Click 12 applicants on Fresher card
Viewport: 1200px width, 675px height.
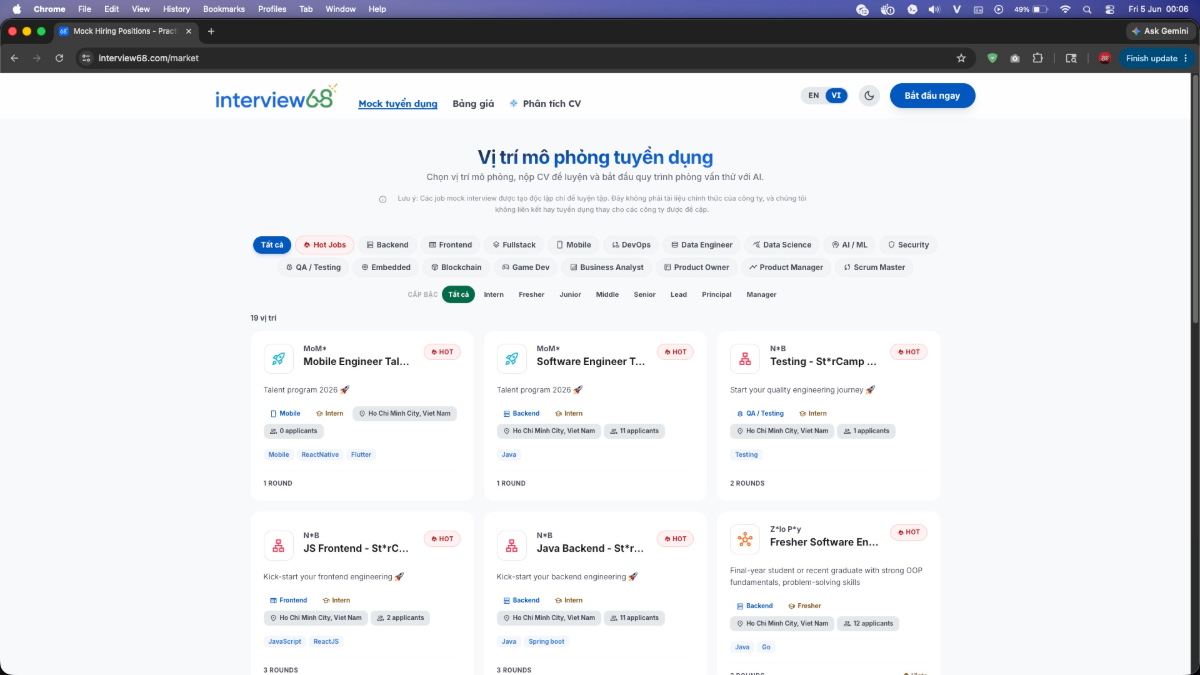pos(867,624)
